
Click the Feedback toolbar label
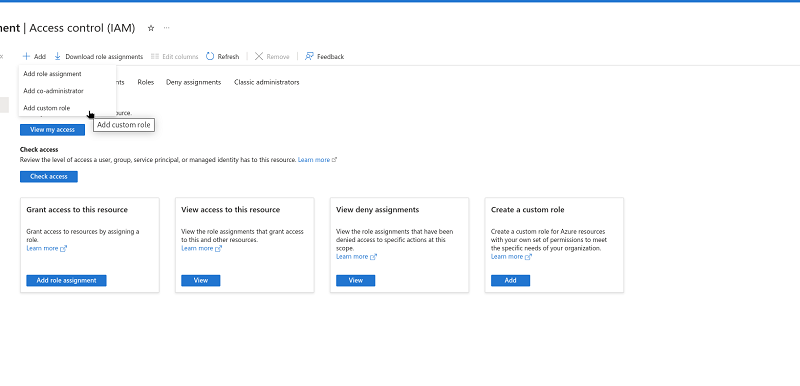point(331,57)
